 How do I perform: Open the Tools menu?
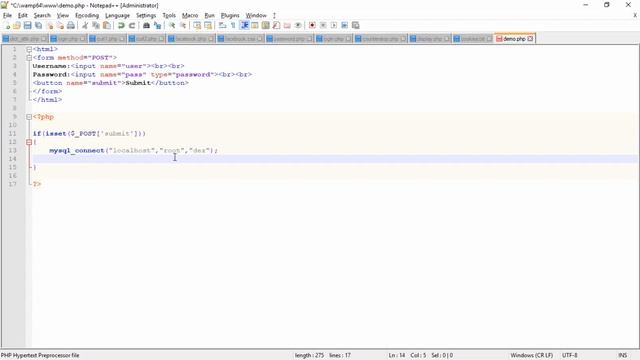point(169,16)
